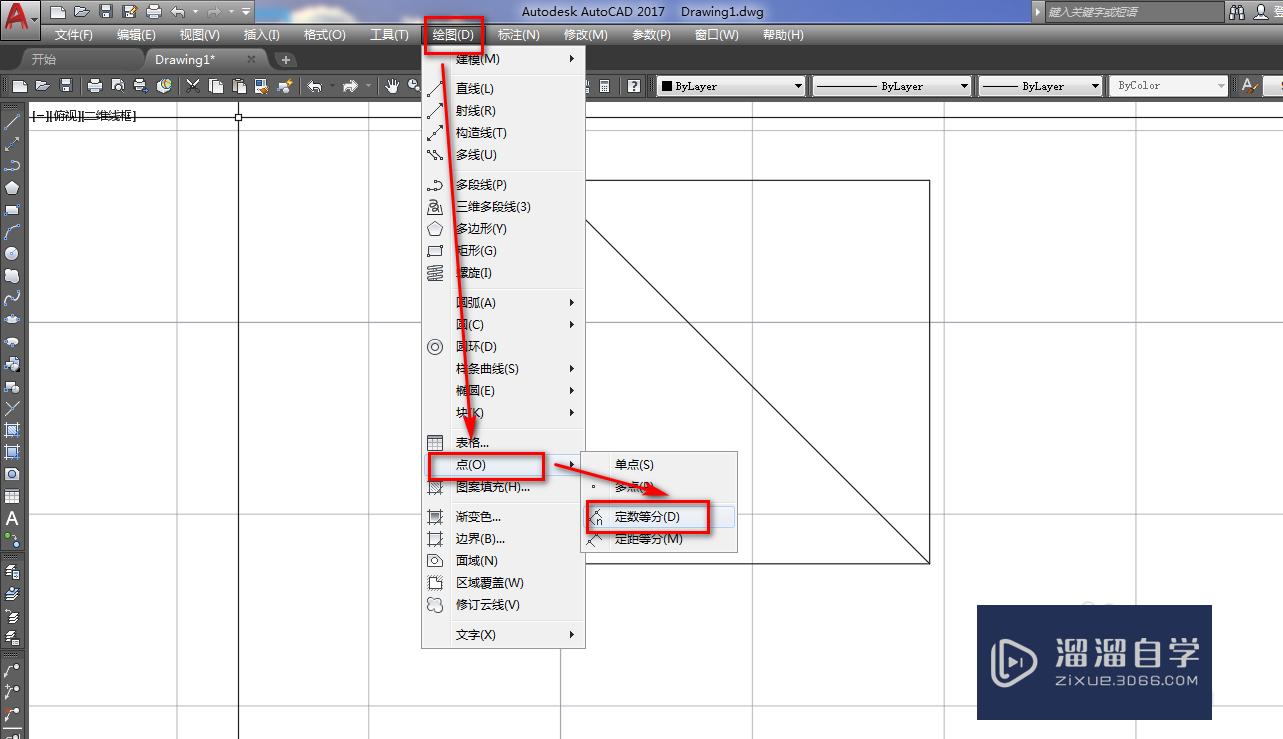This screenshot has width=1283, height=739.
Task: Select the Hatch tool in left toolbar
Action: (12, 430)
